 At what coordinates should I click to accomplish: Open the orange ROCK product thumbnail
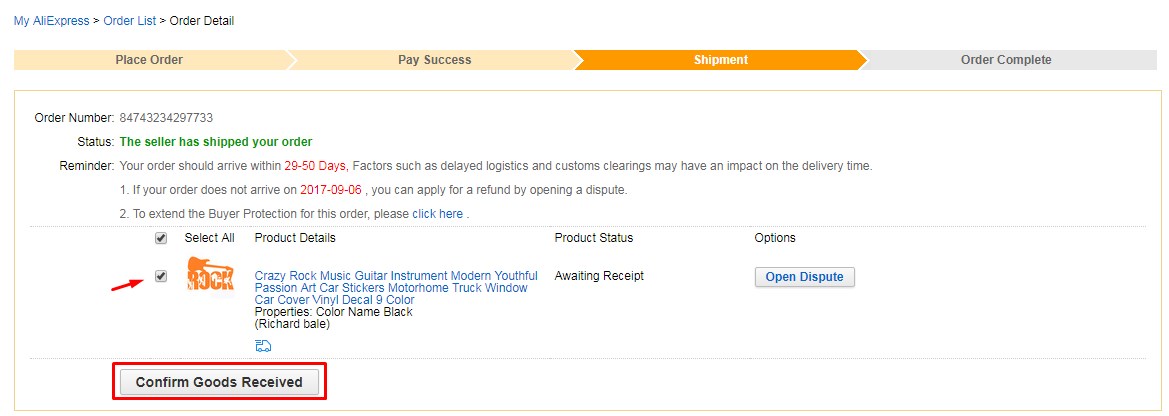pyautogui.click(x=210, y=277)
